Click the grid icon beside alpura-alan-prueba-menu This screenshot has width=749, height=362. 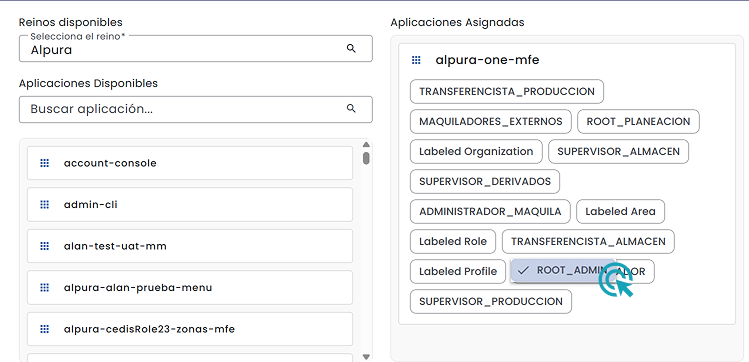(44, 287)
